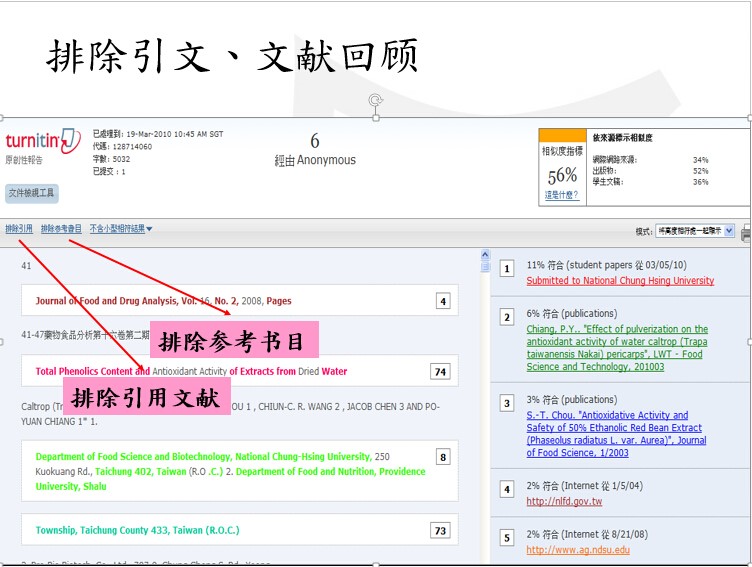
Task: Click the 56% similarity index value
Action: pos(562,176)
